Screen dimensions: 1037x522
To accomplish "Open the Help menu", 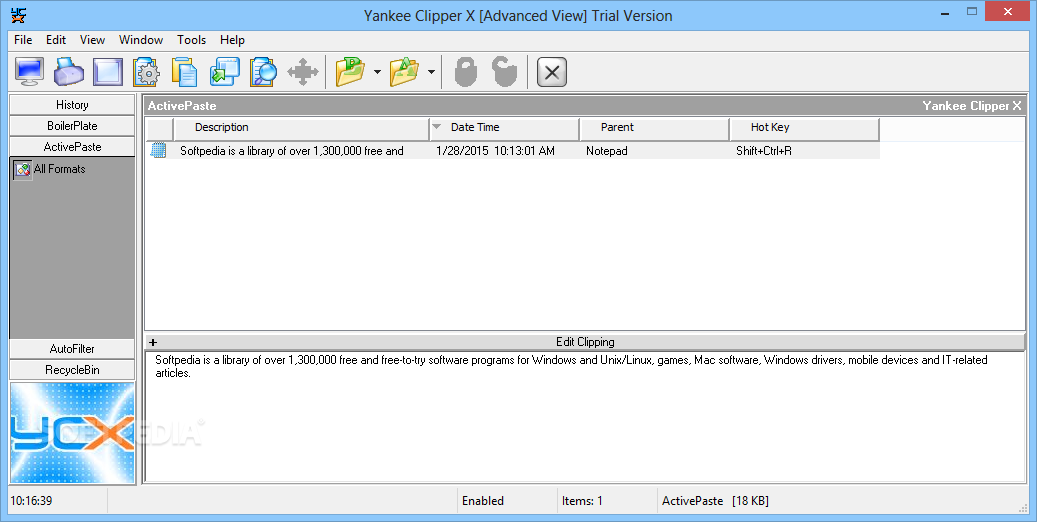I will tap(232, 40).
